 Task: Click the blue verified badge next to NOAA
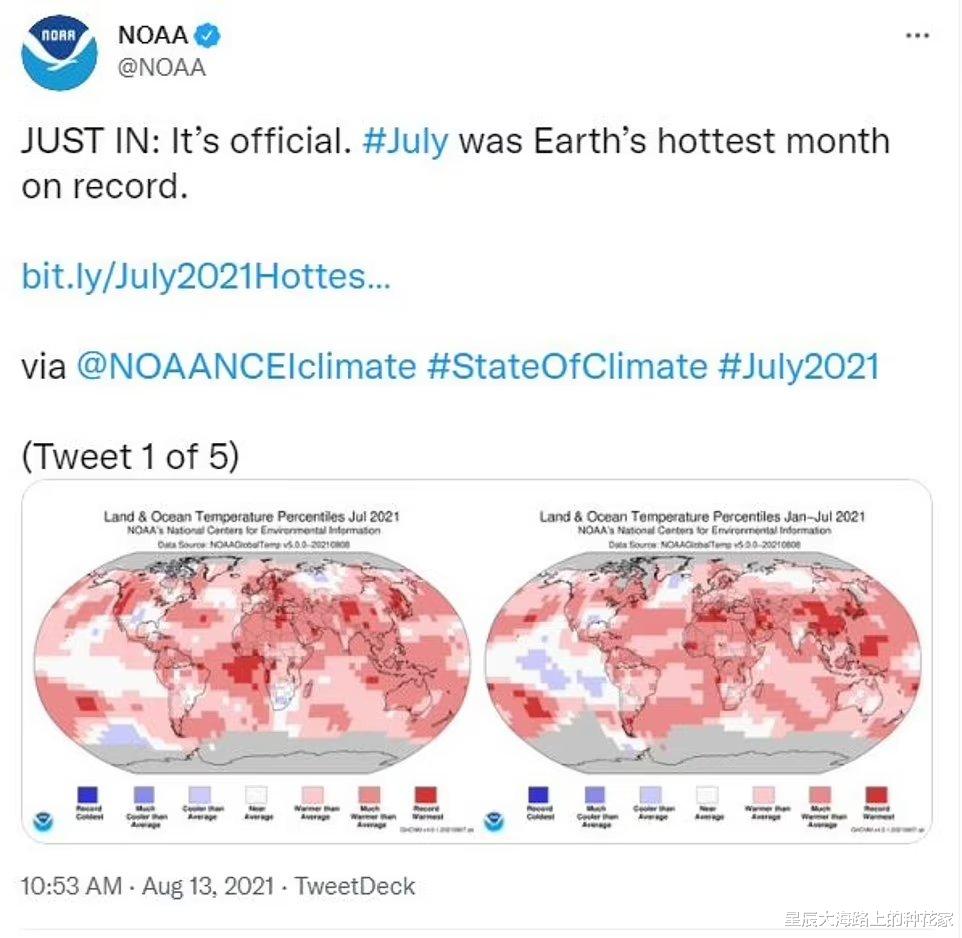pyautogui.click(x=207, y=36)
